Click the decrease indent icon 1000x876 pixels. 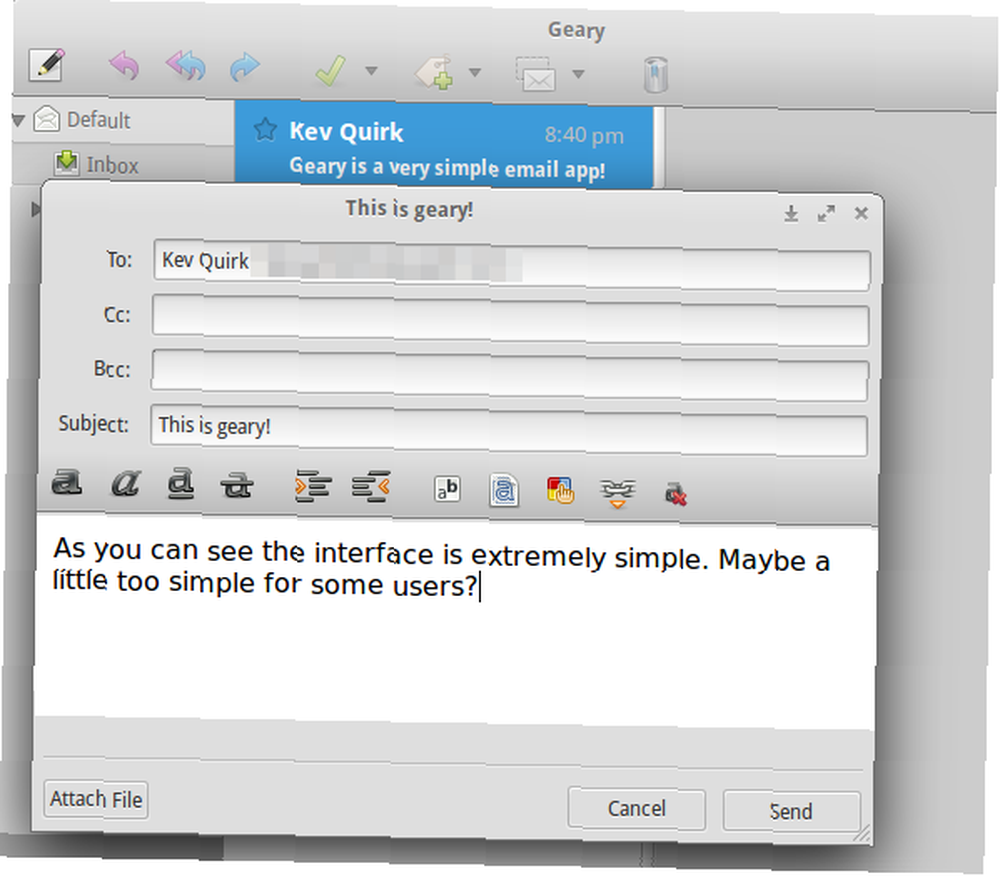point(371,487)
